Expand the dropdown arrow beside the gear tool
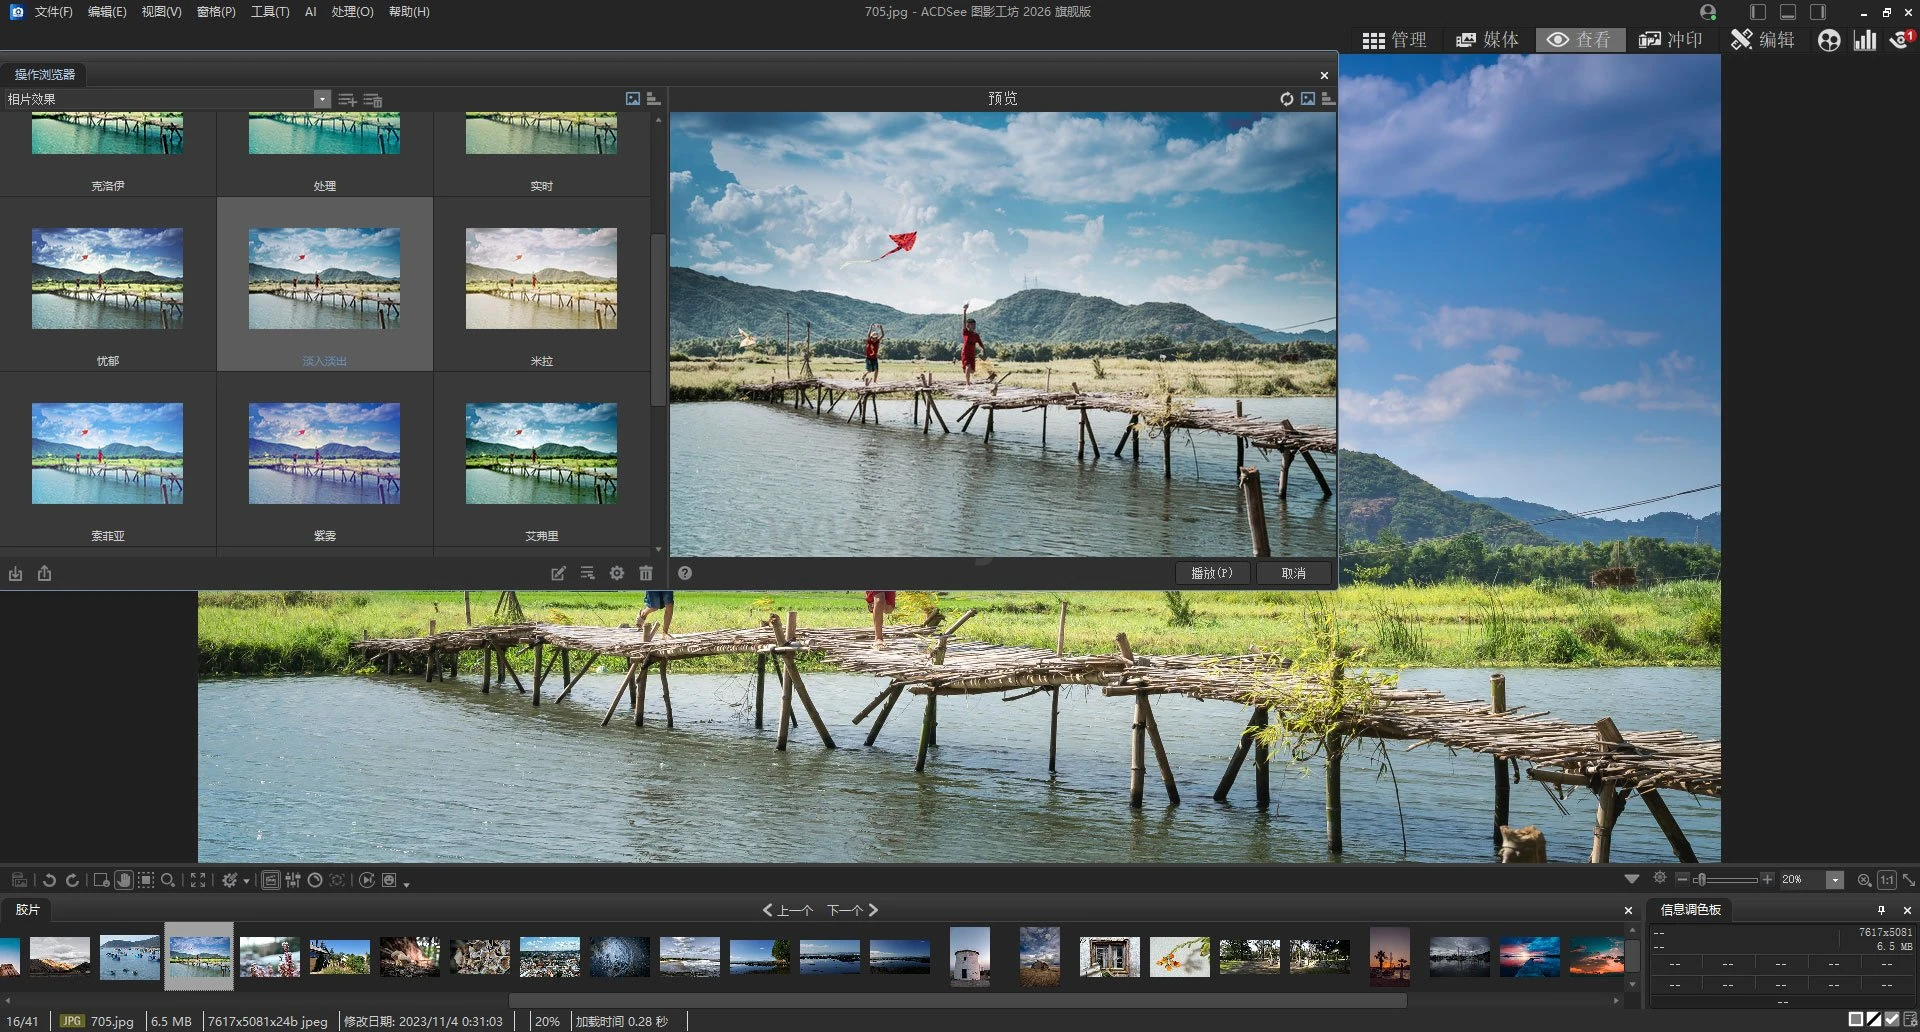The width and height of the screenshot is (1920, 1032). tap(246, 881)
